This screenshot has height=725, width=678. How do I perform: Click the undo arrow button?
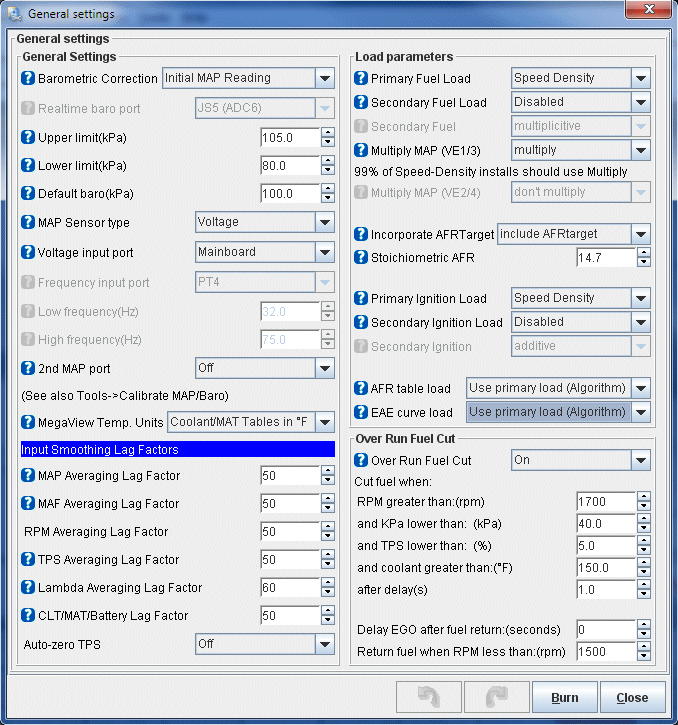click(x=429, y=697)
